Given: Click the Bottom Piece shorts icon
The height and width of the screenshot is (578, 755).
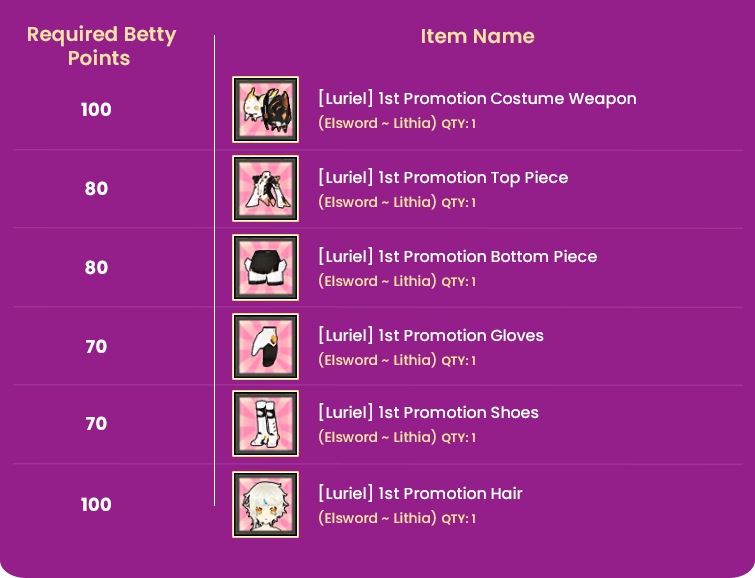Looking at the screenshot, I should click(265, 267).
